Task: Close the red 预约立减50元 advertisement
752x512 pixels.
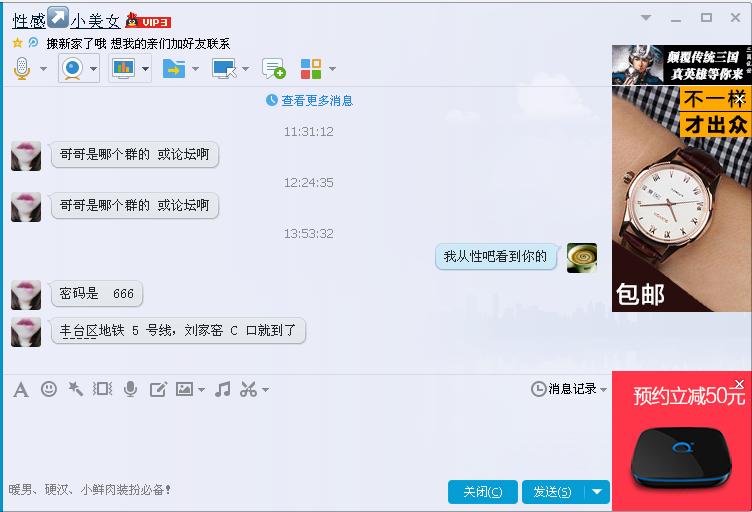Action: coord(740,384)
